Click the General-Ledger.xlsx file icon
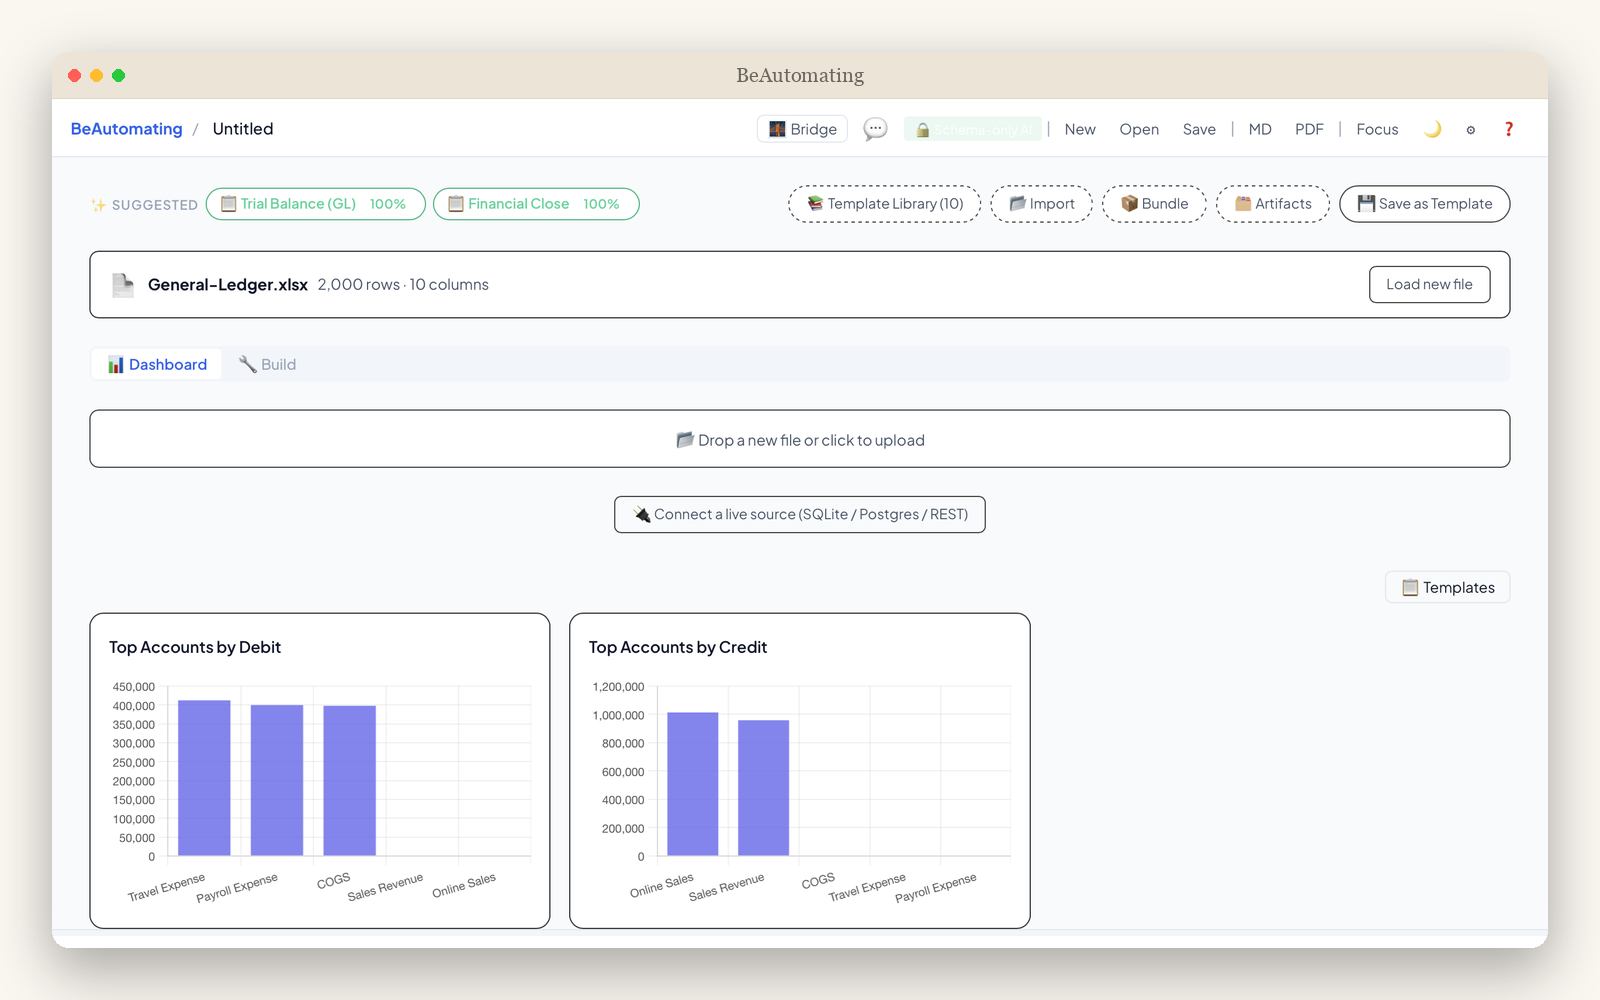The width and height of the screenshot is (1600, 1000). (123, 285)
